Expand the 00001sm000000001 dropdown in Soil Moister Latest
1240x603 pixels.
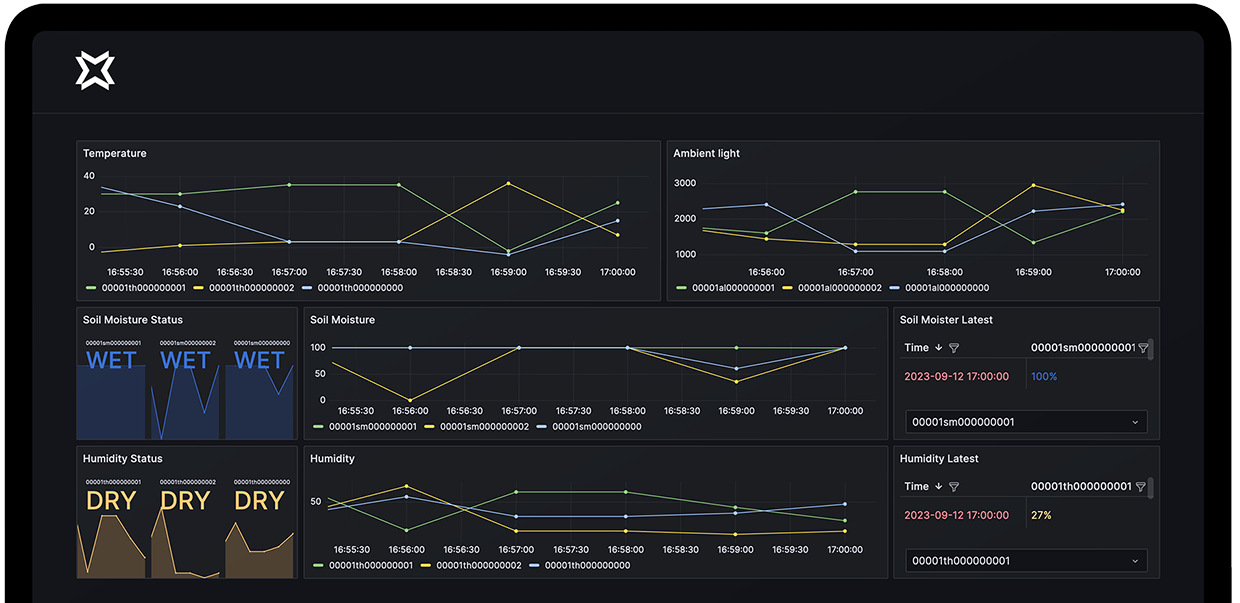tap(1025, 422)
